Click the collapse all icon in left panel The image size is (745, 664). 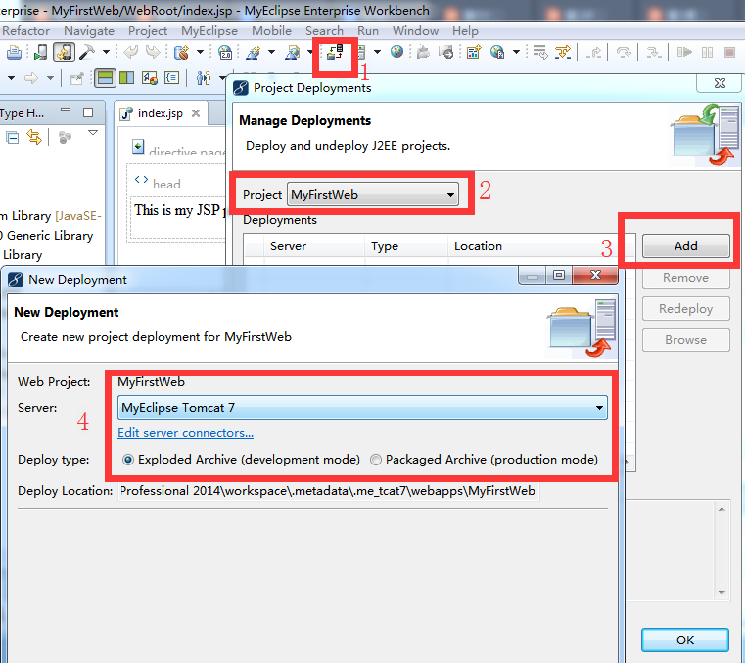tap(13, 138)
